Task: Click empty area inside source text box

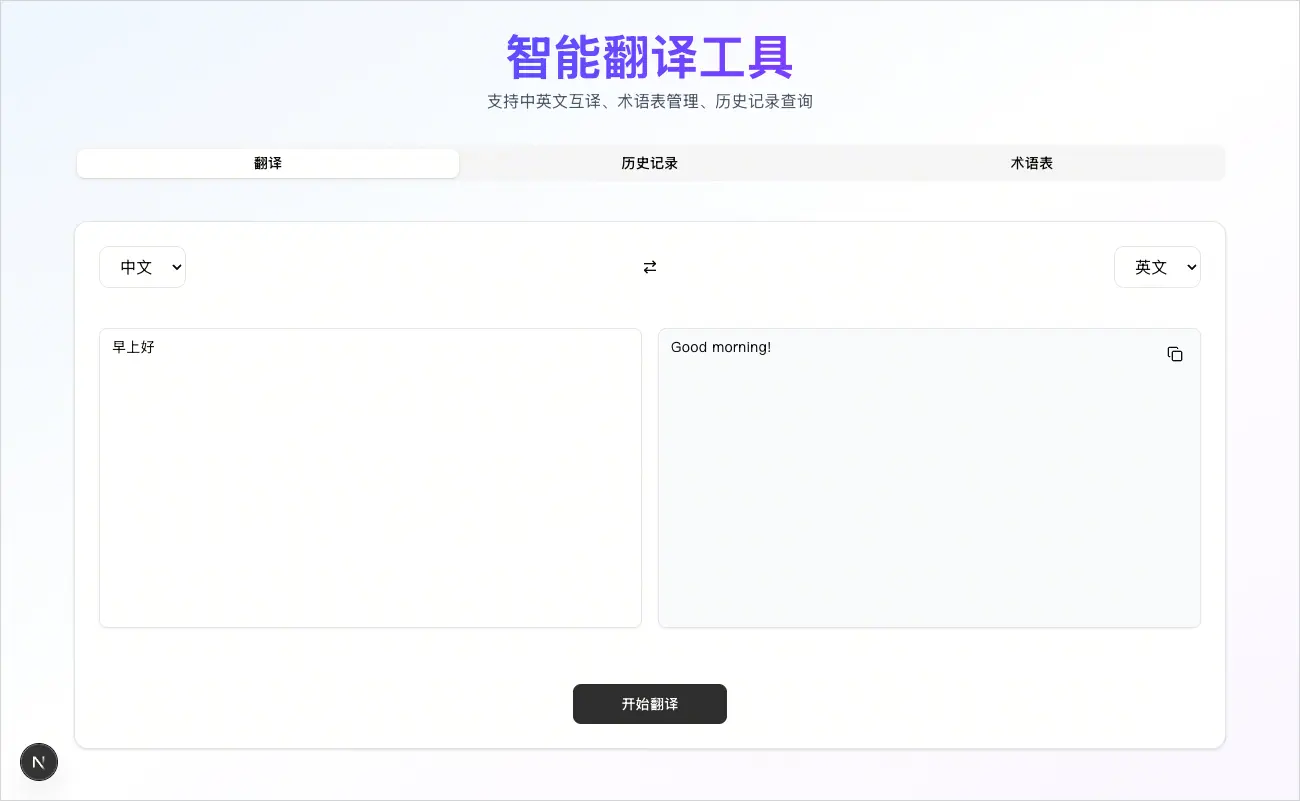Action: tap(370, 500)
